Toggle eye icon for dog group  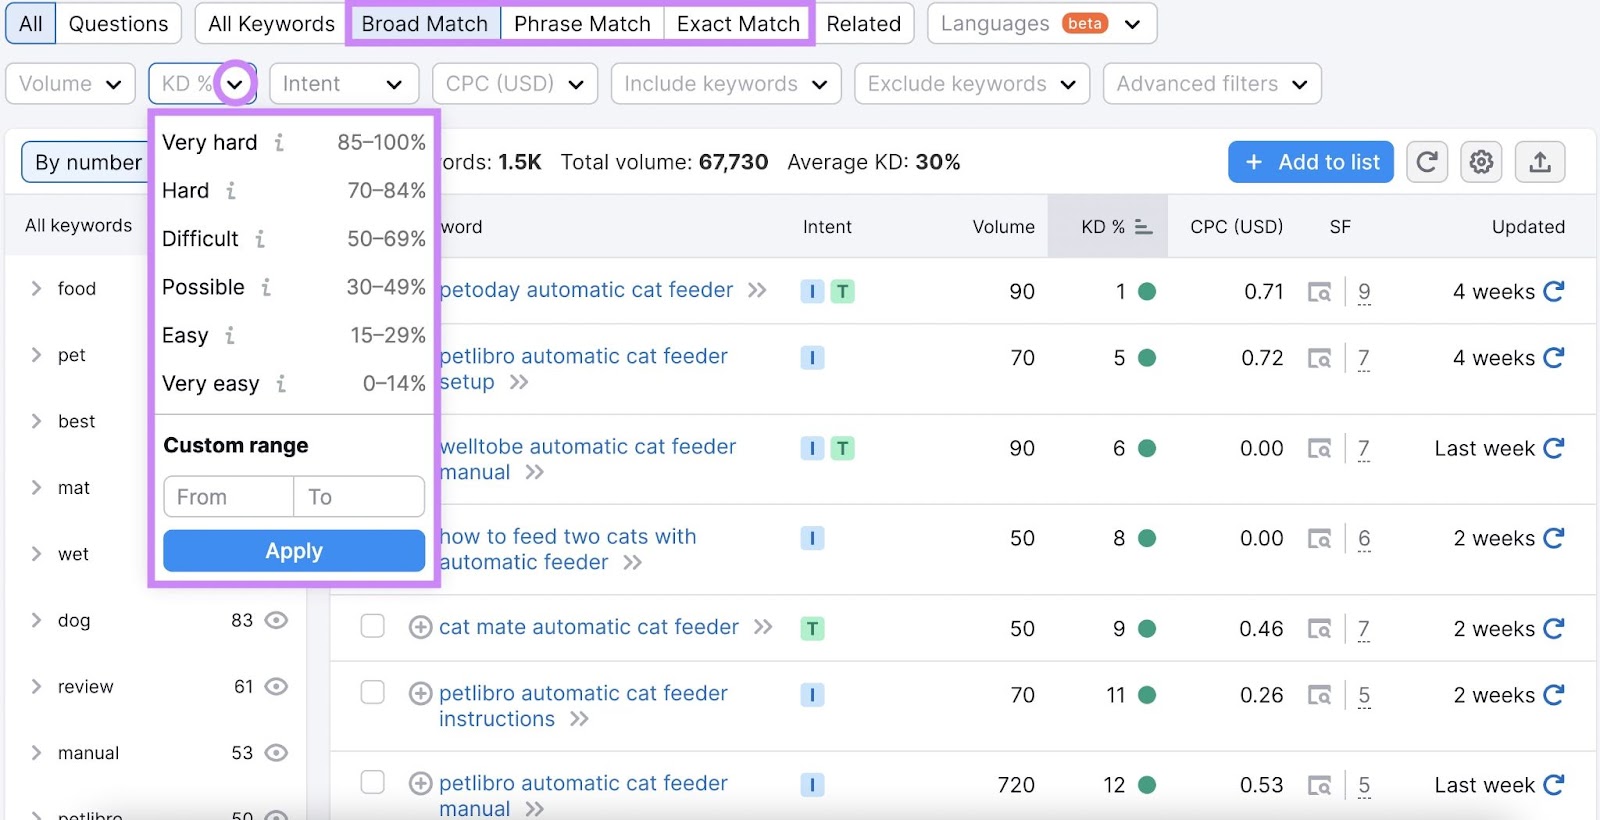pos(276,620)
